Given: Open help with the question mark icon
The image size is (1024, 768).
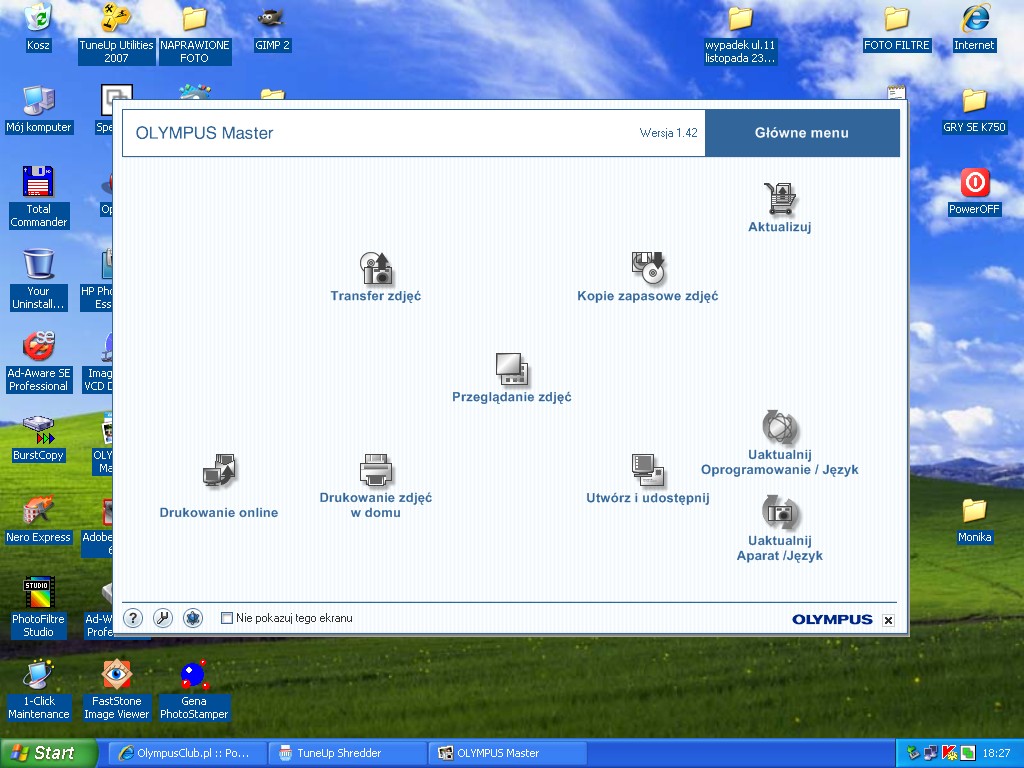Looking at the screenshot, I should (133, 618).
